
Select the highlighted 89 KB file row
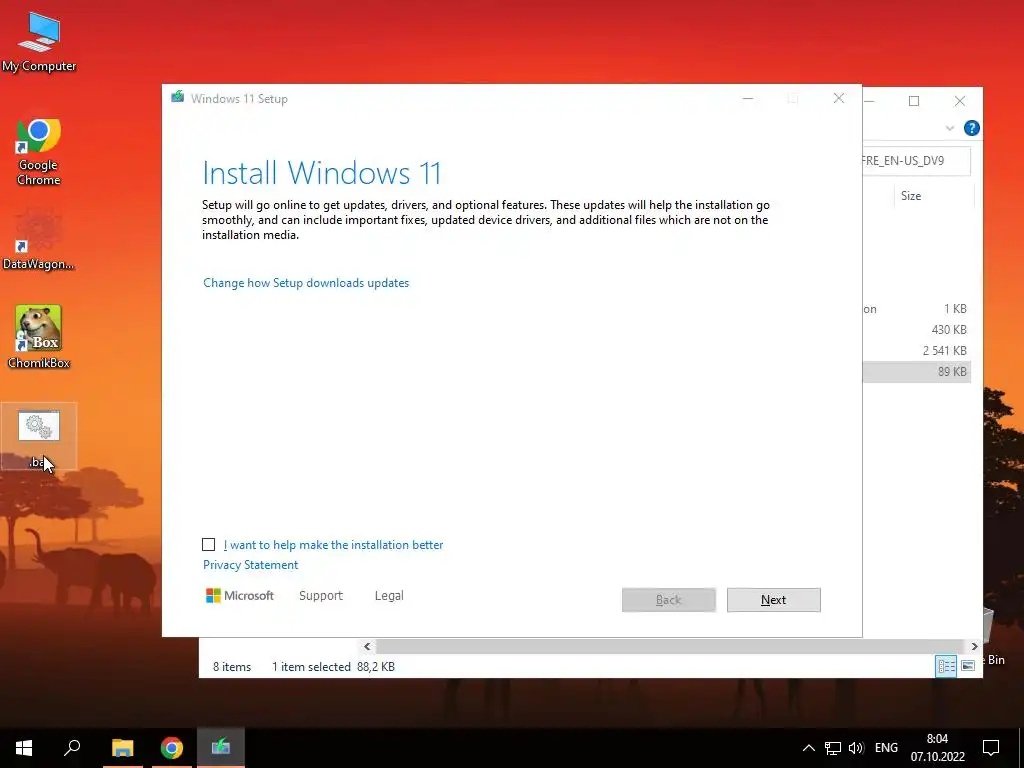pyautogui.click(x=915, y=372)
